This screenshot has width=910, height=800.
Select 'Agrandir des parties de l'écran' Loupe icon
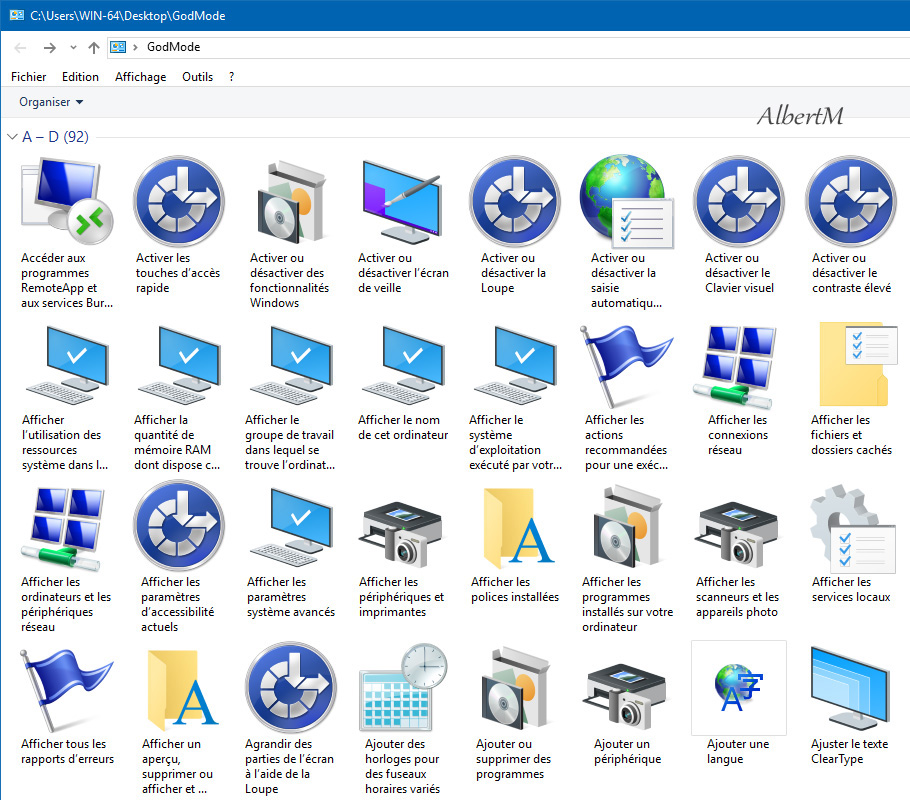point(291,687)
